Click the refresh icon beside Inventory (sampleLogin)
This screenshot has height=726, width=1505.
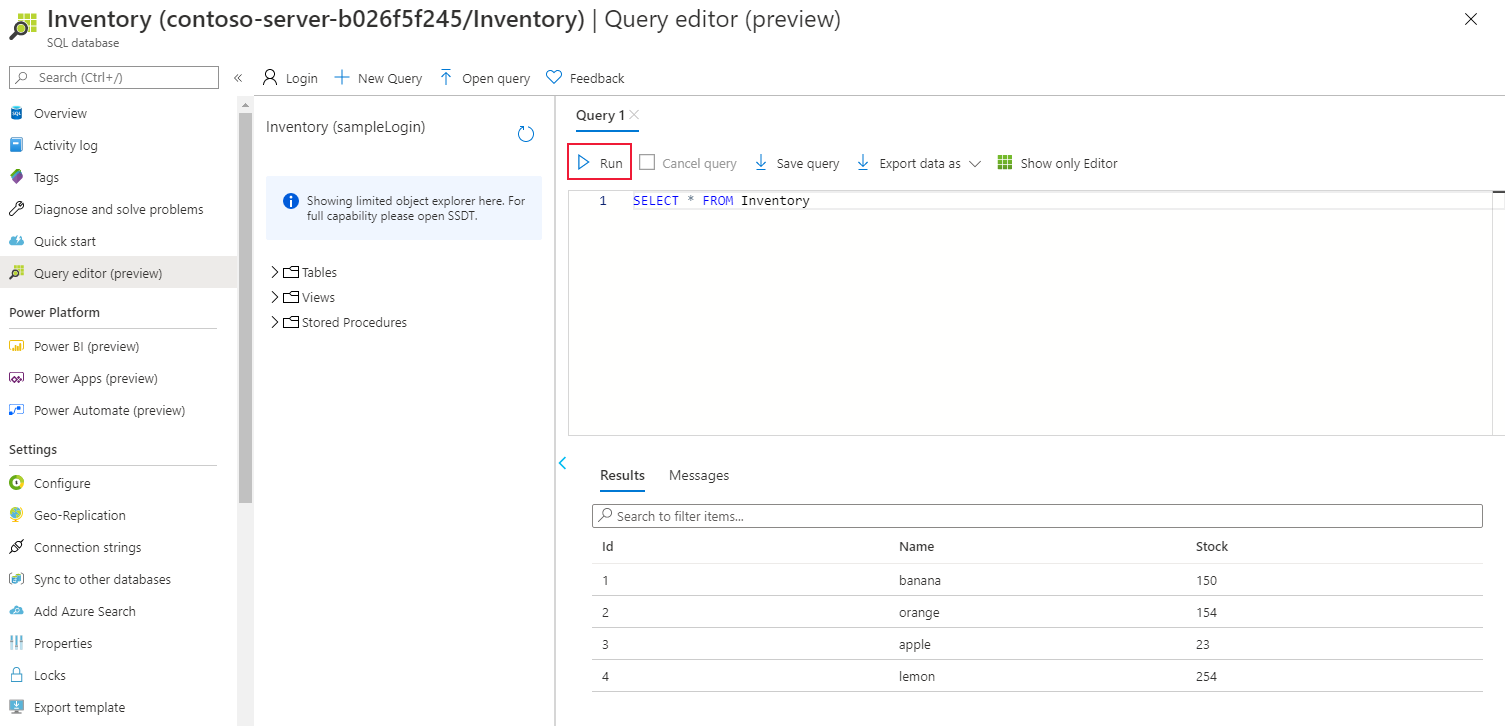click(x=525, y=133)
